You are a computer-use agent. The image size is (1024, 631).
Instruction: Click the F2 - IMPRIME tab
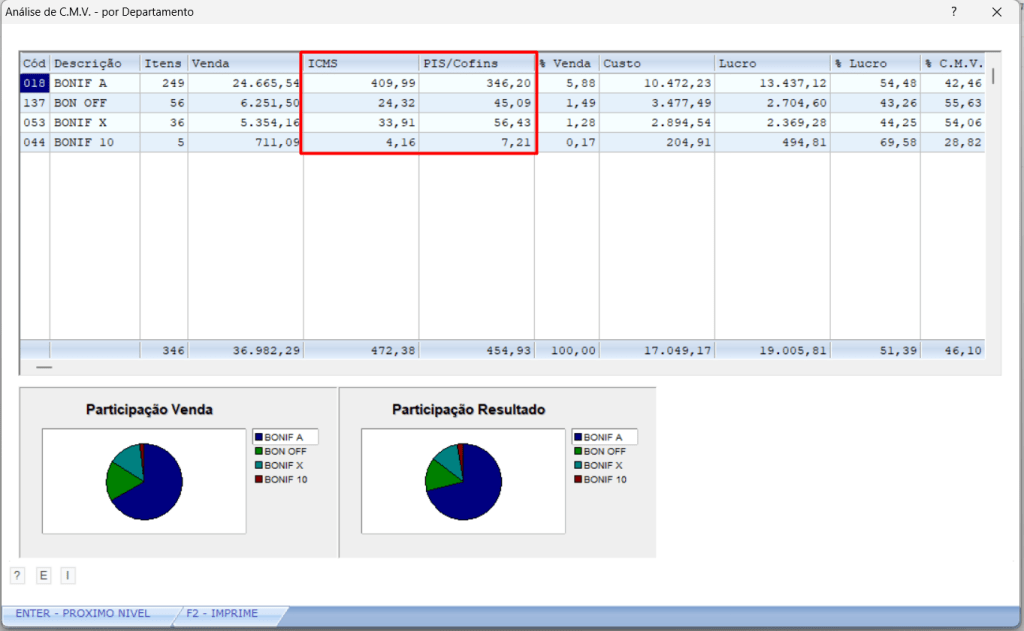pos(222,613)
